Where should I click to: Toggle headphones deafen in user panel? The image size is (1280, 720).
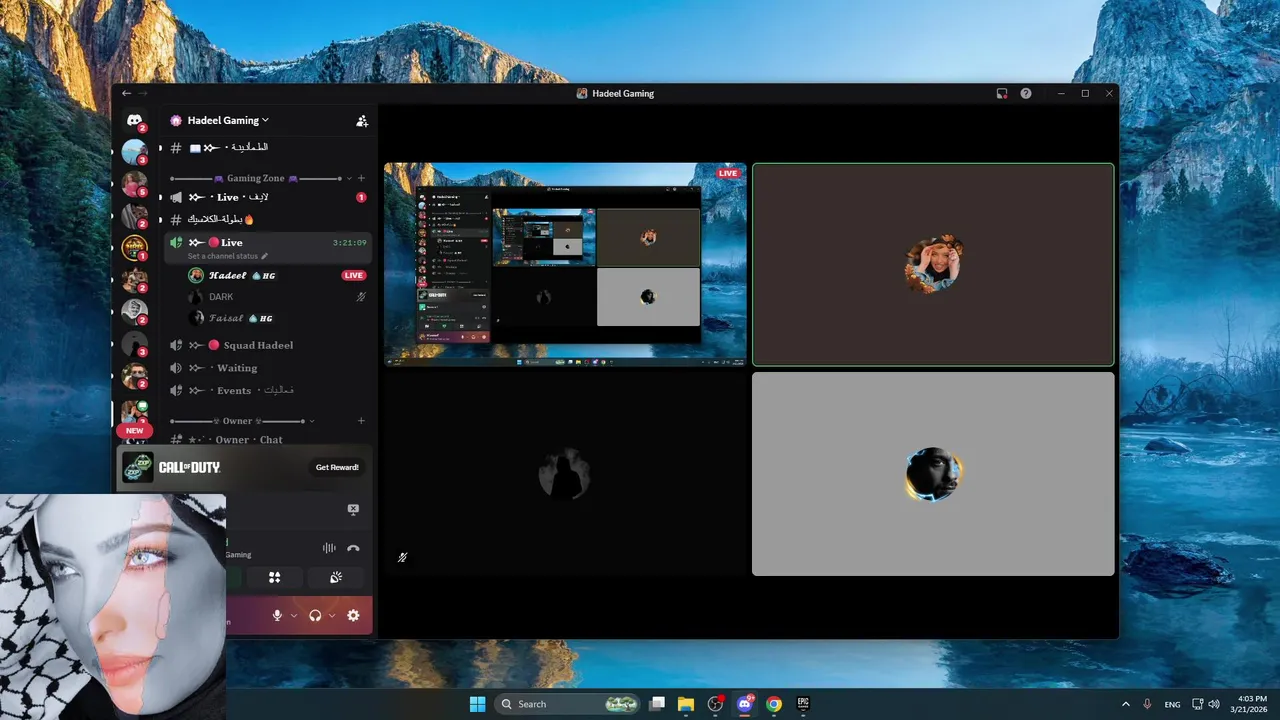click(316, 616)
